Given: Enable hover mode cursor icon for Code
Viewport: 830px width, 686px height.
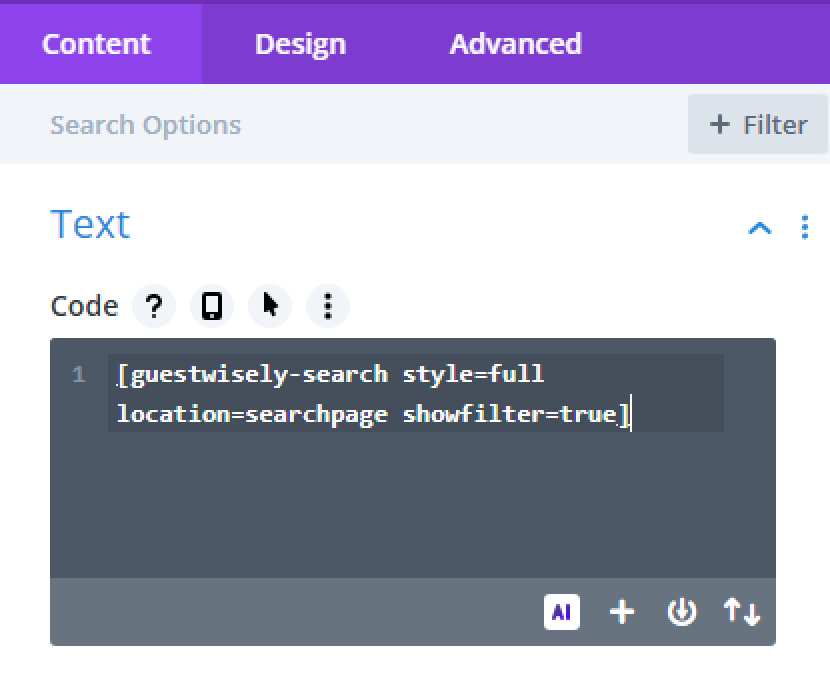Looking at the screenshot, I should [x=270, y=306].
